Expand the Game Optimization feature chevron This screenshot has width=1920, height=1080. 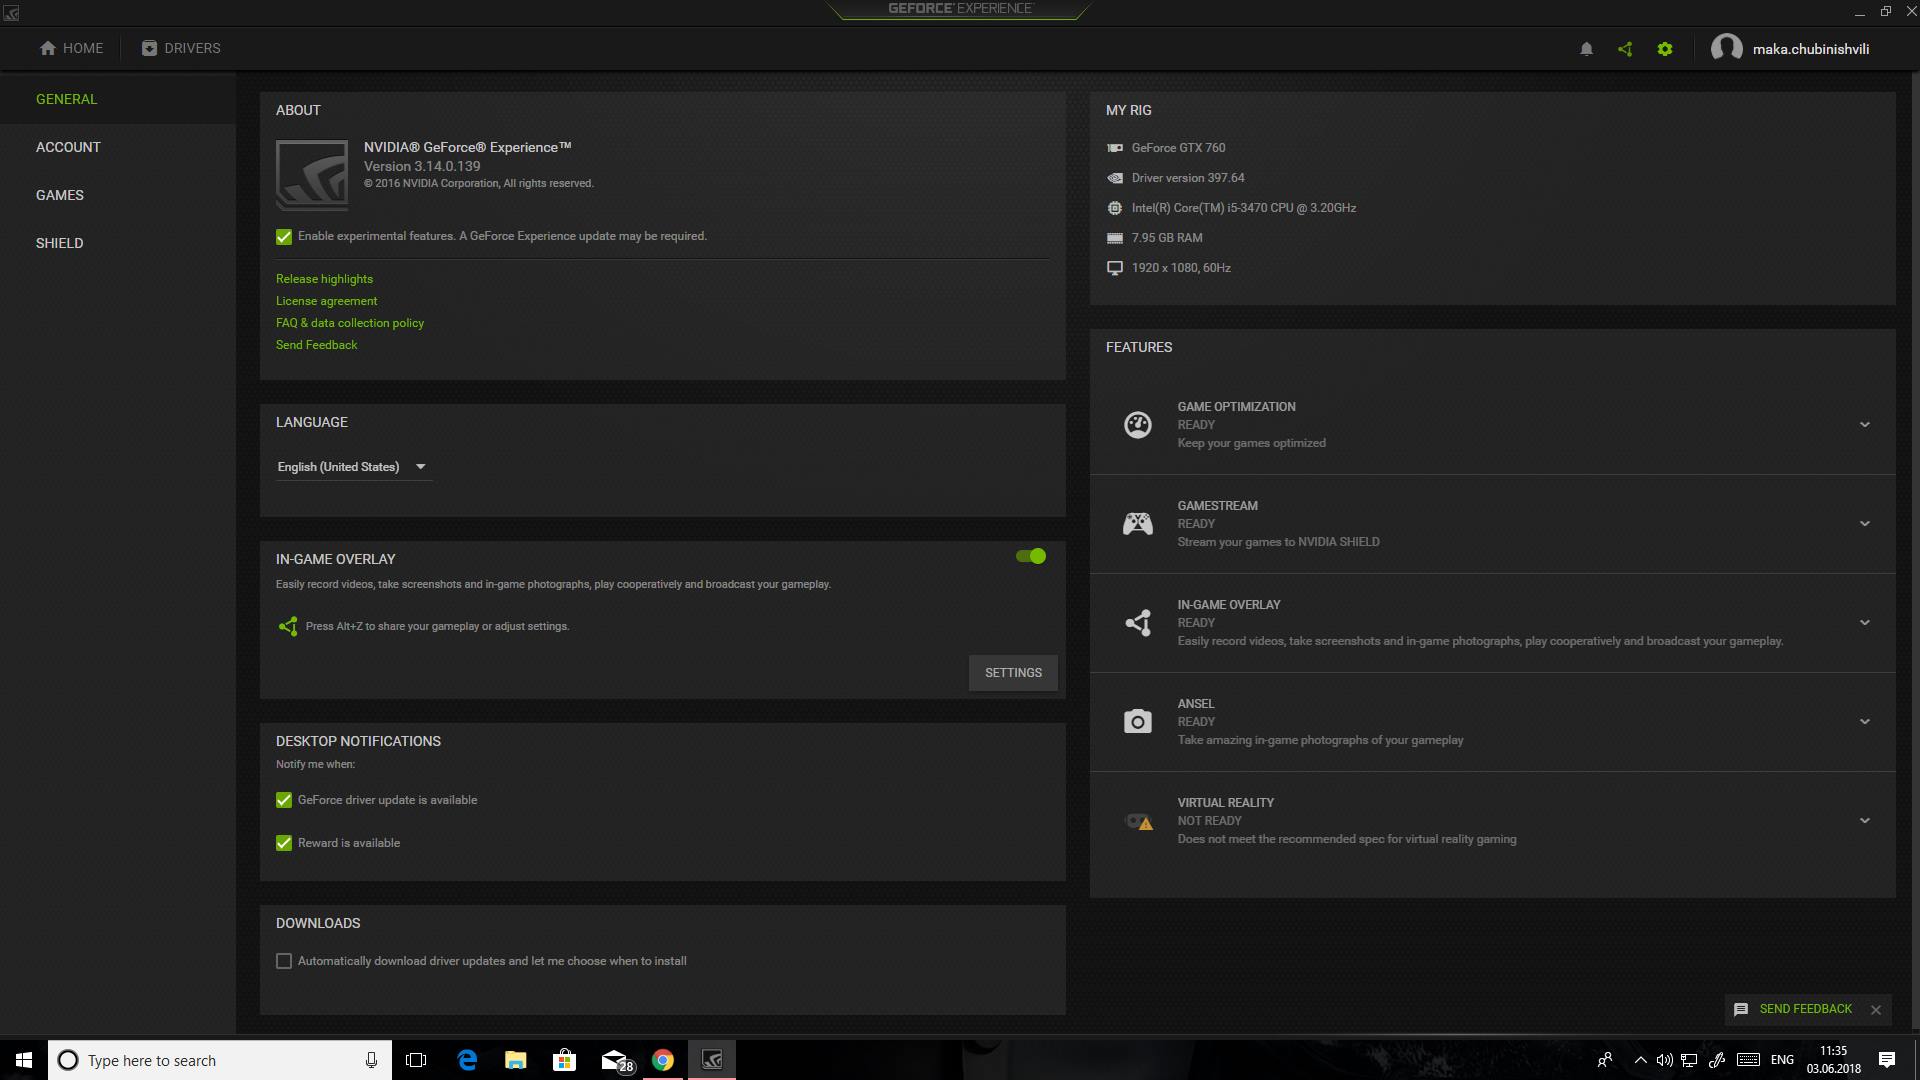1865,425
